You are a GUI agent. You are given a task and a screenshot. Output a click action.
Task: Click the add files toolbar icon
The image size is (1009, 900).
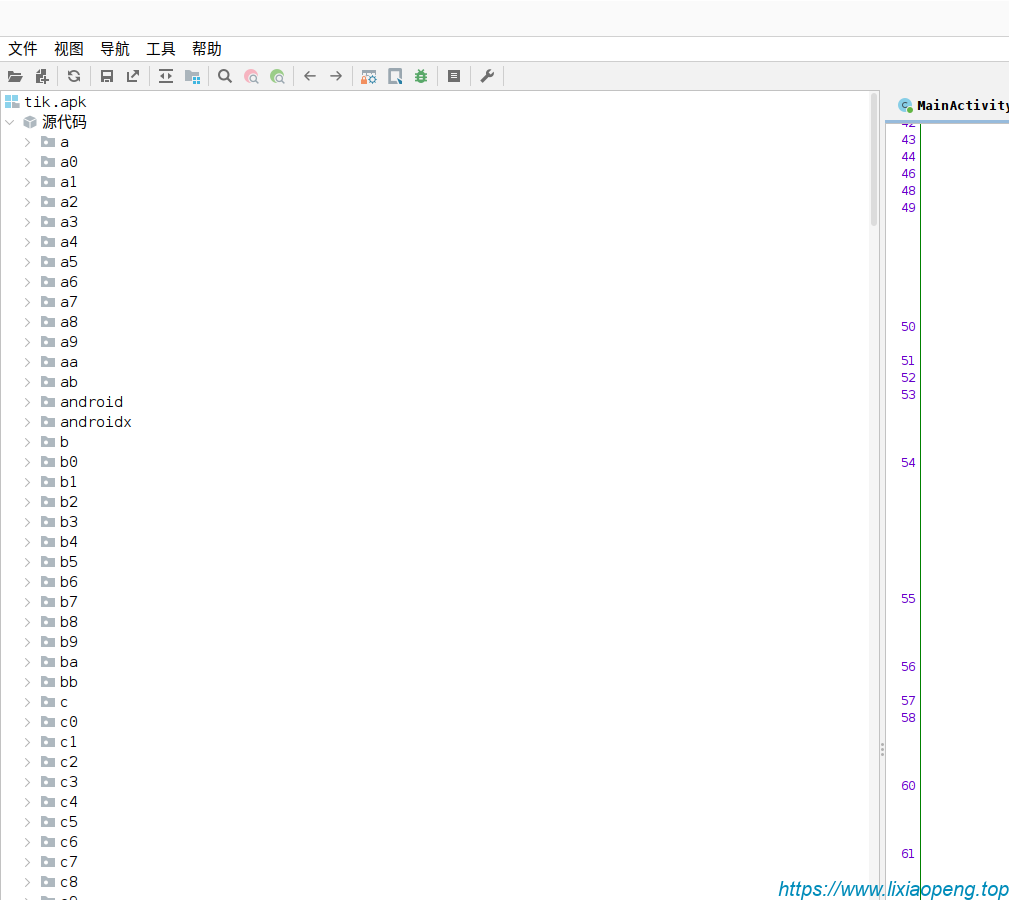tap(41, 76)
